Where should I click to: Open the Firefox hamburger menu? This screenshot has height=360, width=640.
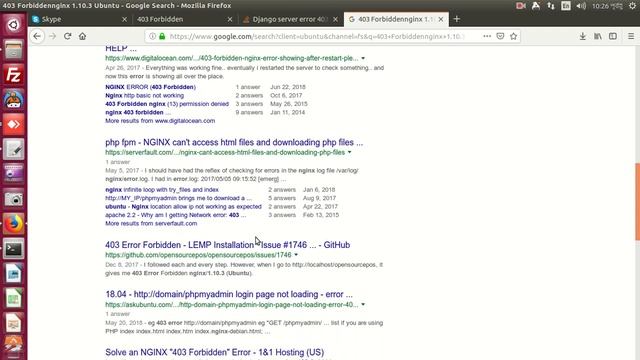[x=631, y=36]
